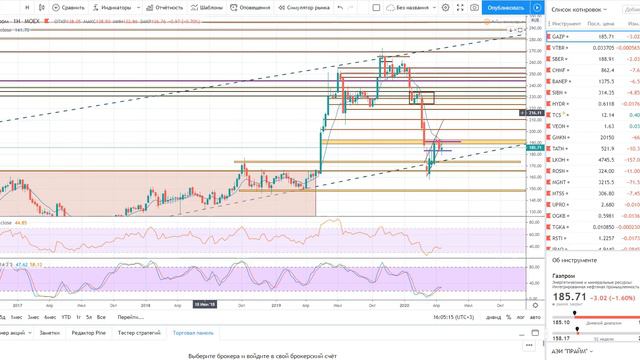The height and width of the screenshot is (360, 640).
Task: Click the red flag beside the chart symbol title
Action: pyautogui.click(x=47, y=21)
